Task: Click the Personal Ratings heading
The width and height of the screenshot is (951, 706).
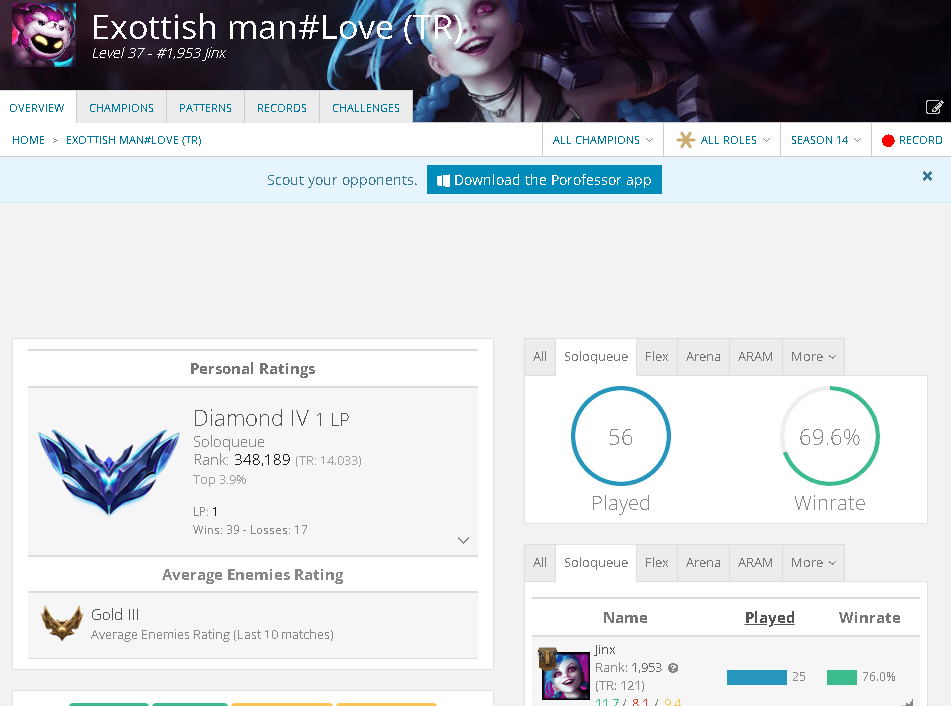Action: tap(252, 369)
